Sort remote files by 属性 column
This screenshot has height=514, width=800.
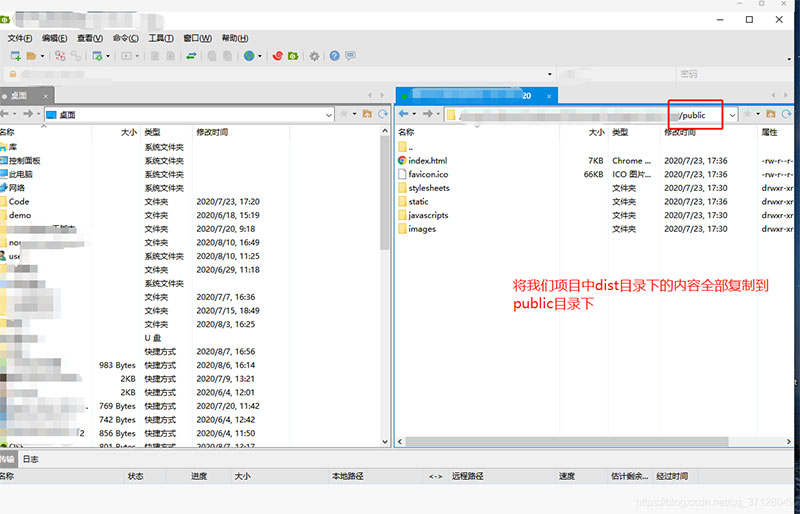769,132
